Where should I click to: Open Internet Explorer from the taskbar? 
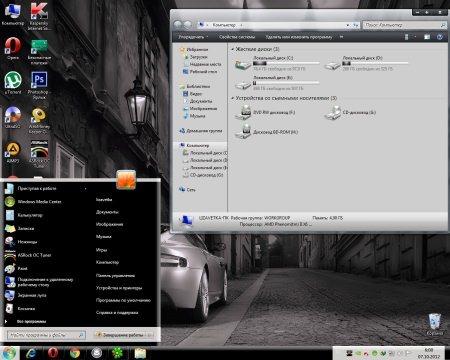click(x=31, y=353)
